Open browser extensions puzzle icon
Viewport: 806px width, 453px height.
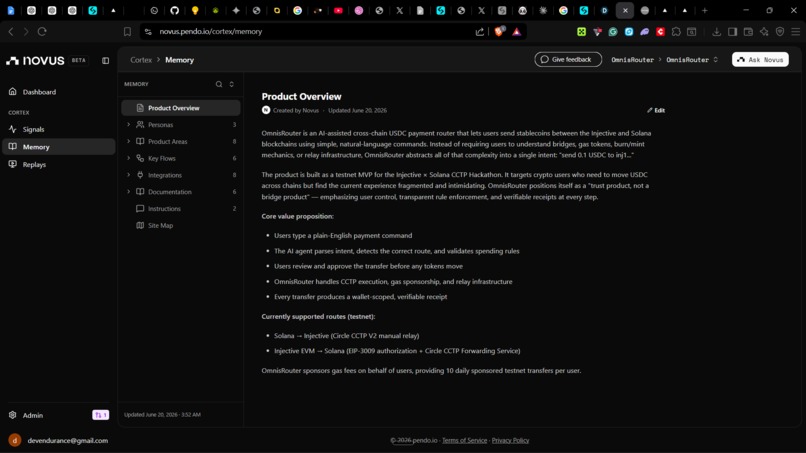click(x=676, y=32)
